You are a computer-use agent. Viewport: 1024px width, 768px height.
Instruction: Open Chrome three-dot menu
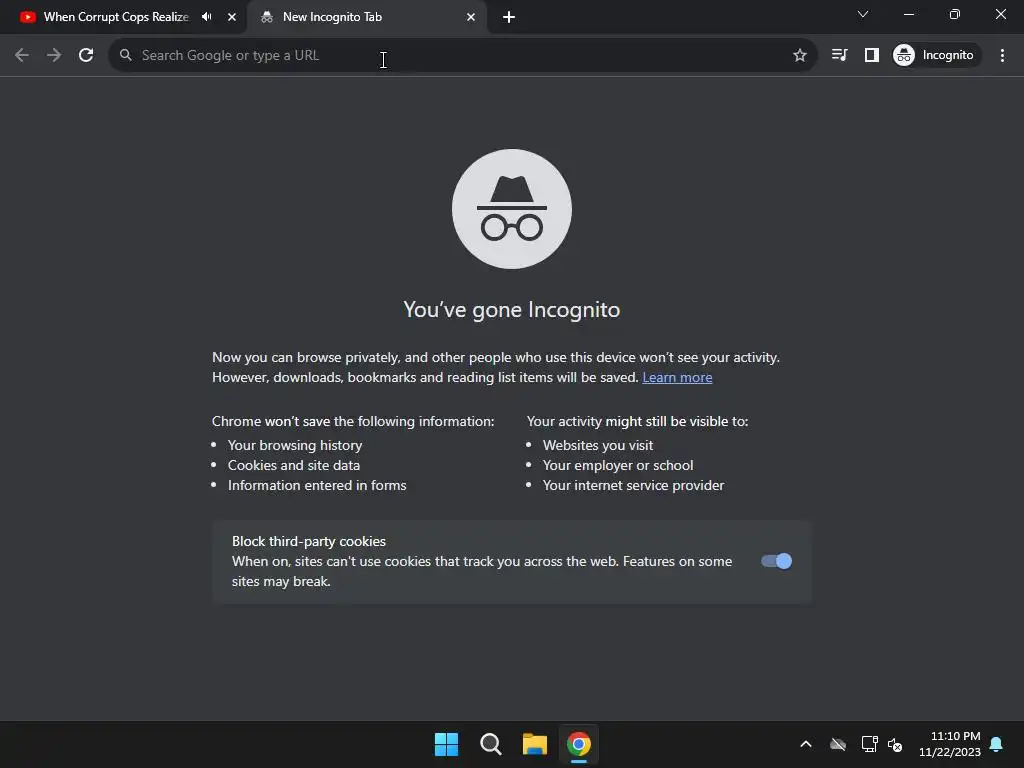click(x=1002, y=56)
